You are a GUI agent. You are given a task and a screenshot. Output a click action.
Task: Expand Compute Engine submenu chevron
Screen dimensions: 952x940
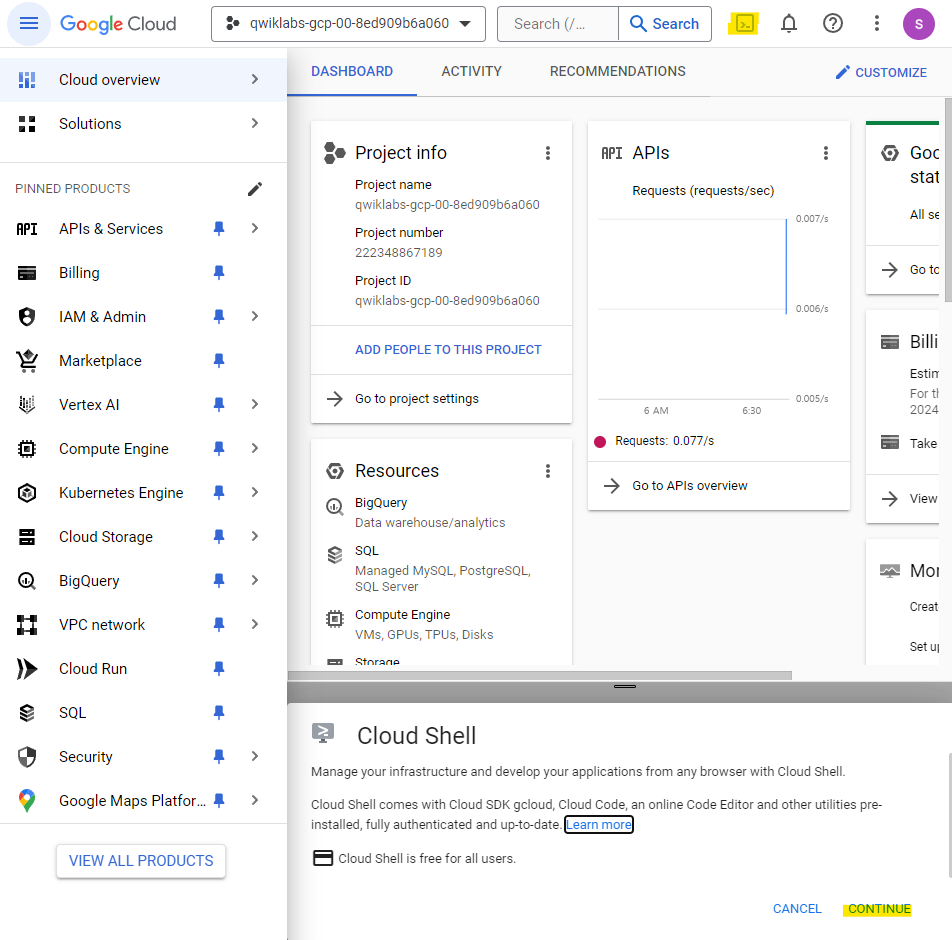[255, 449]
